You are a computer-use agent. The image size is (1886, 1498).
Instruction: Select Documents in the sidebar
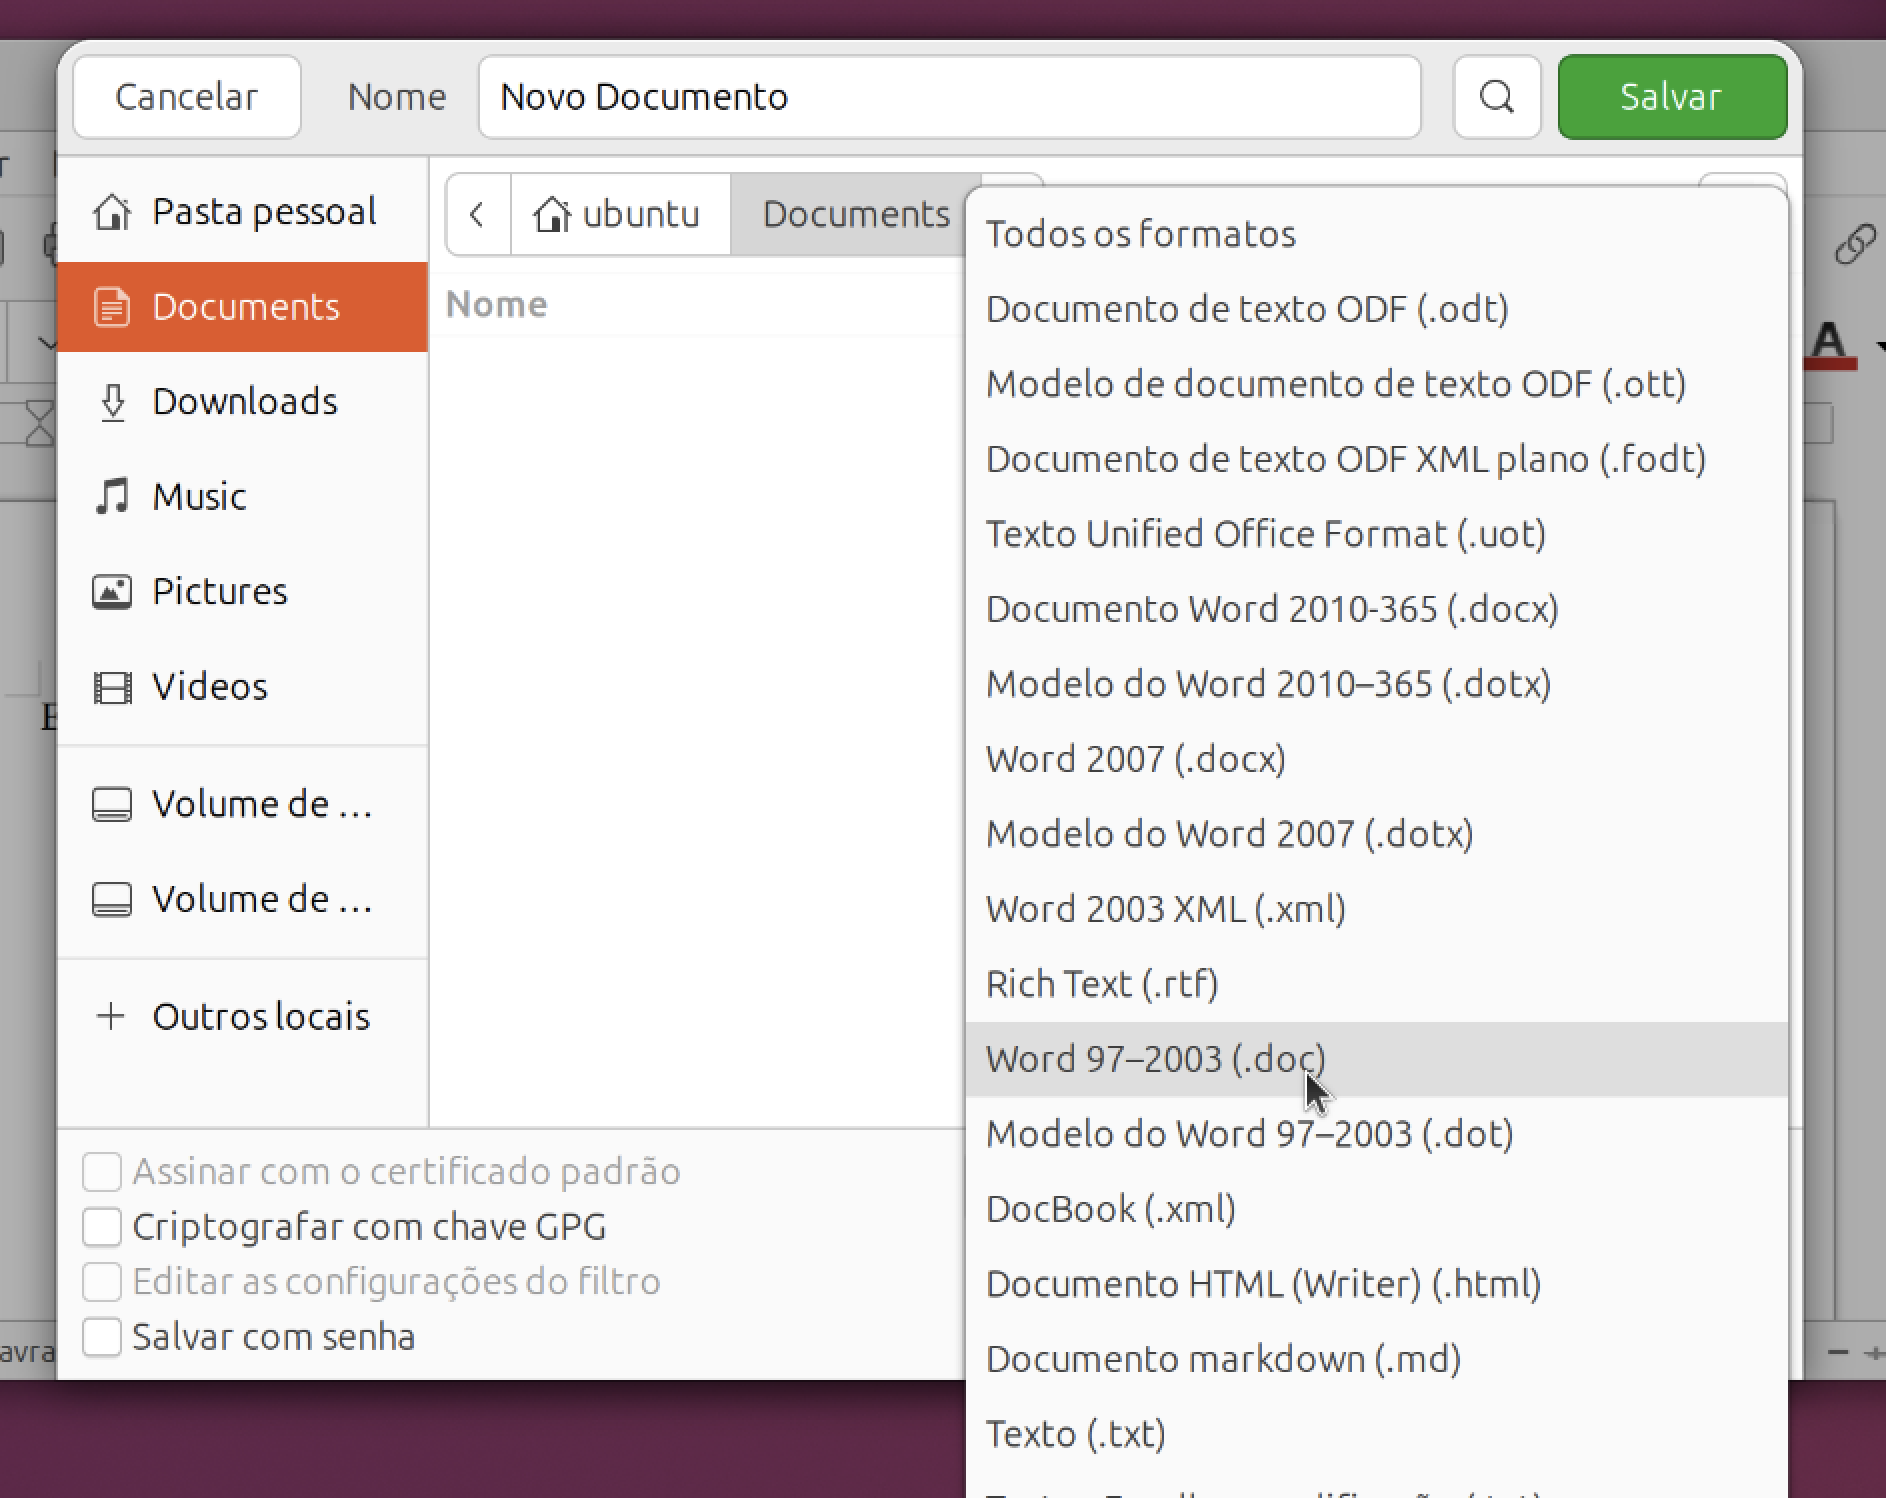(242, 307)
